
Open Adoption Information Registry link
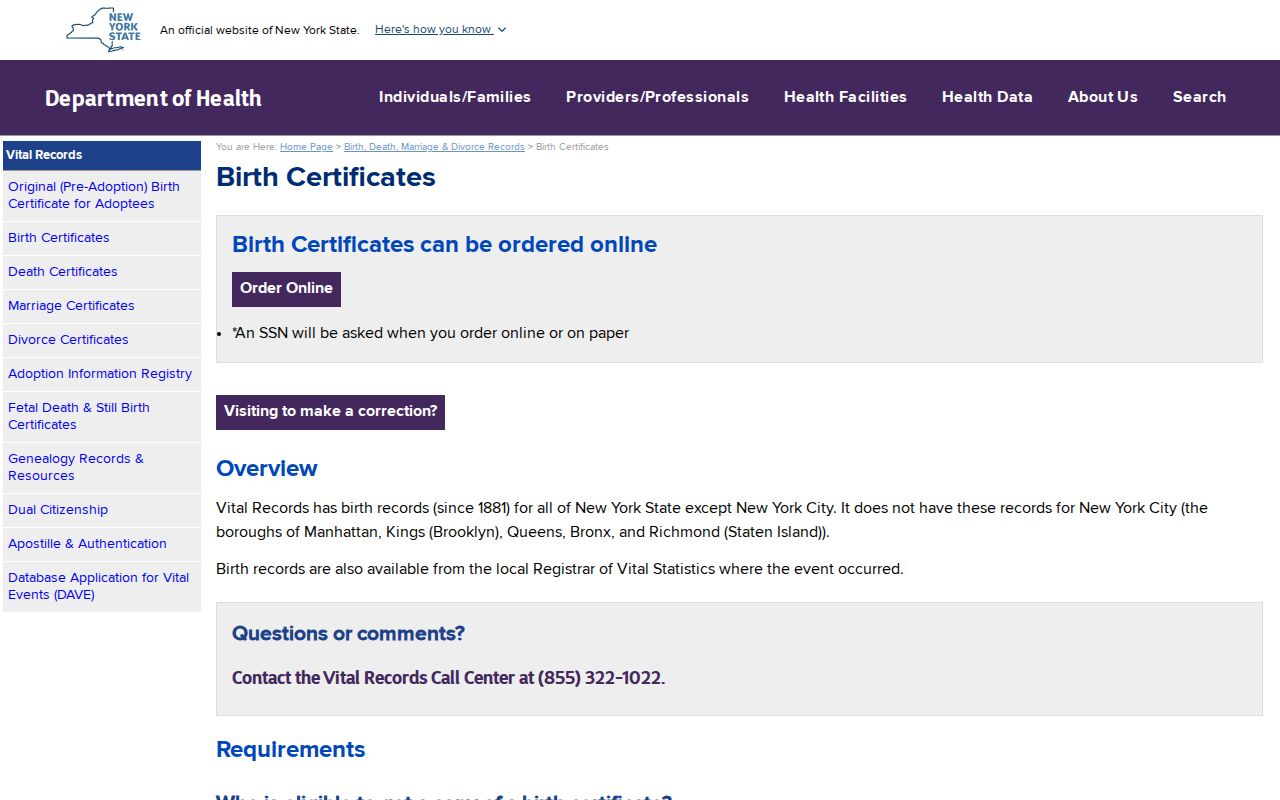coord(102,374)
